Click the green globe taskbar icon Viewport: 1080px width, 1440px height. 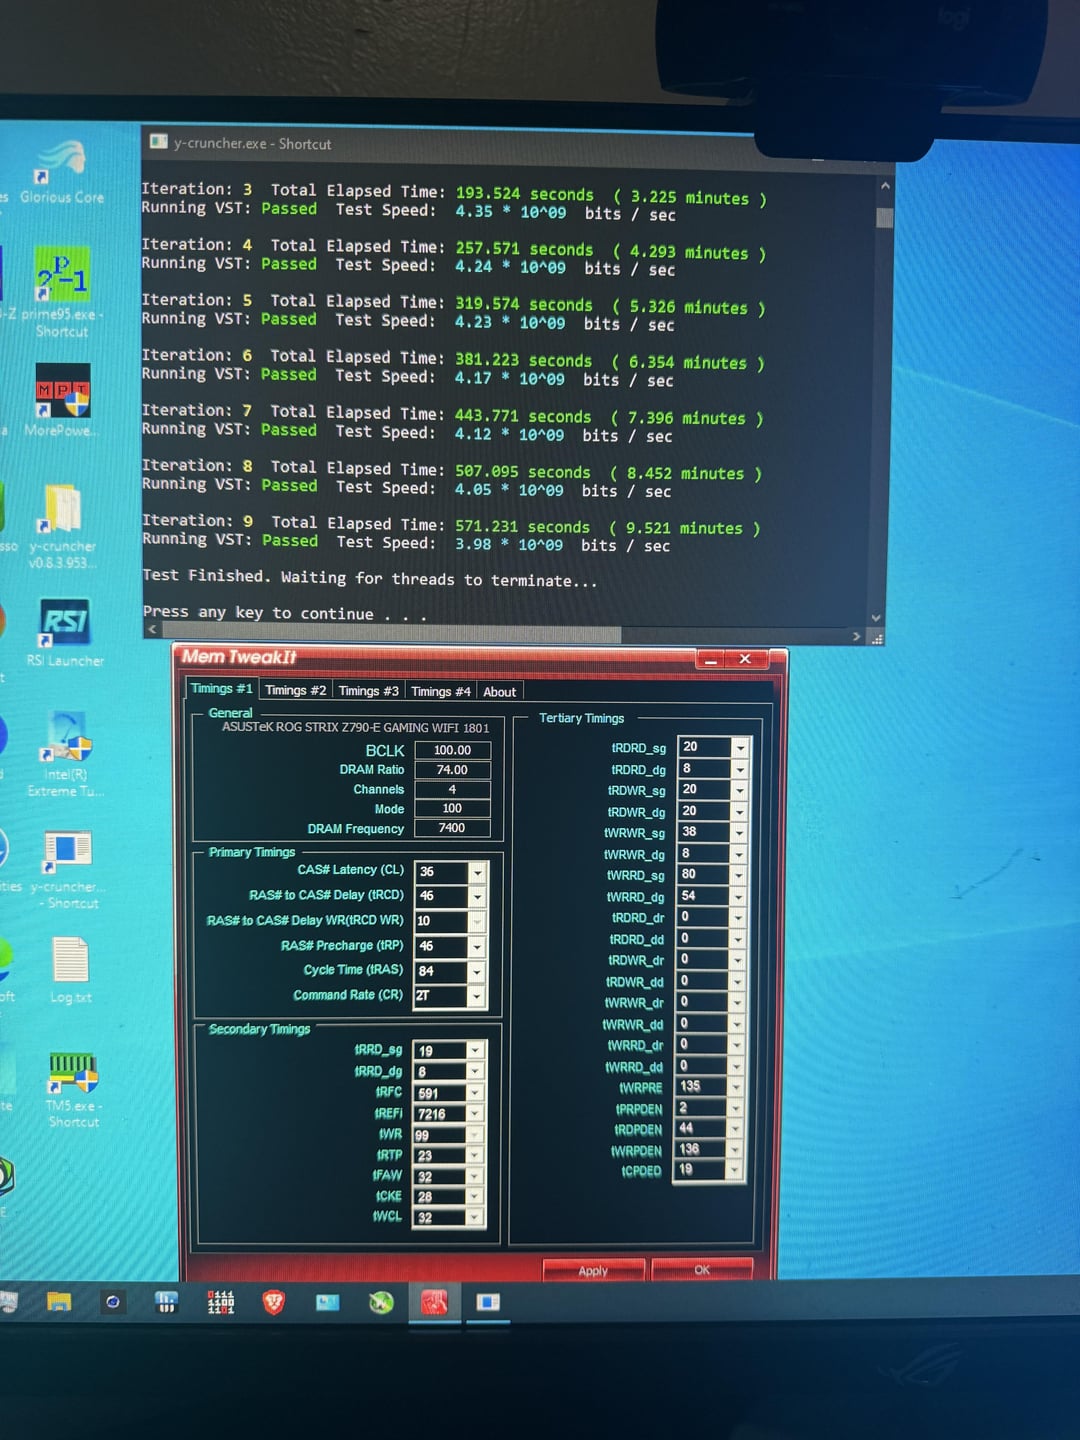tap(381, 1302)
